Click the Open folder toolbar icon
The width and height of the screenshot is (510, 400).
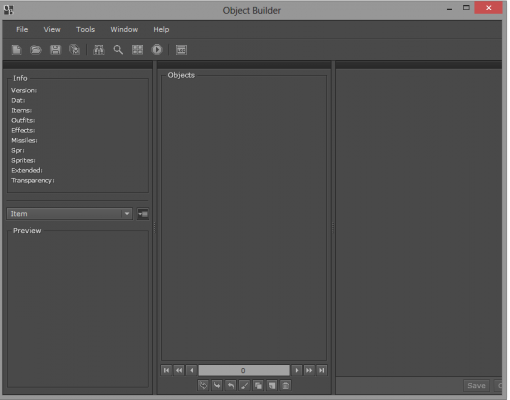click(x=36, y=50)
